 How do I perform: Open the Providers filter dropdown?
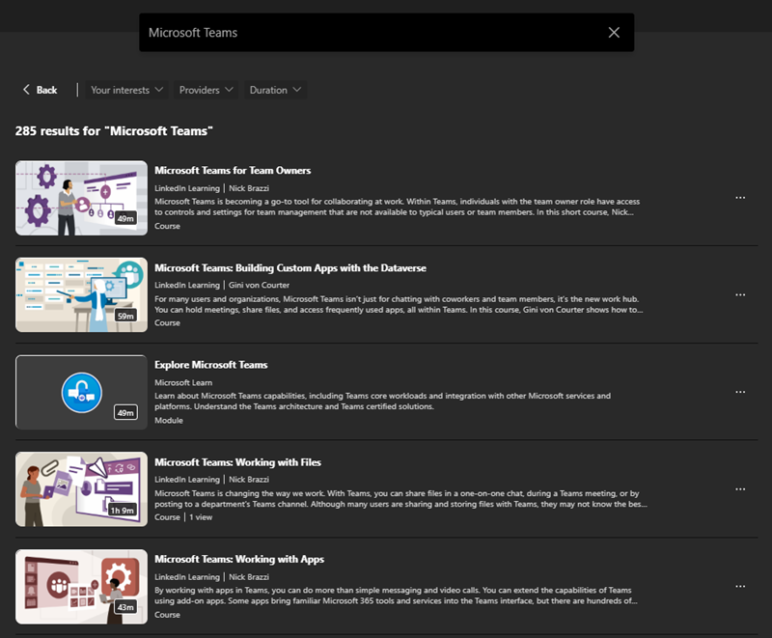pos(206,90)
